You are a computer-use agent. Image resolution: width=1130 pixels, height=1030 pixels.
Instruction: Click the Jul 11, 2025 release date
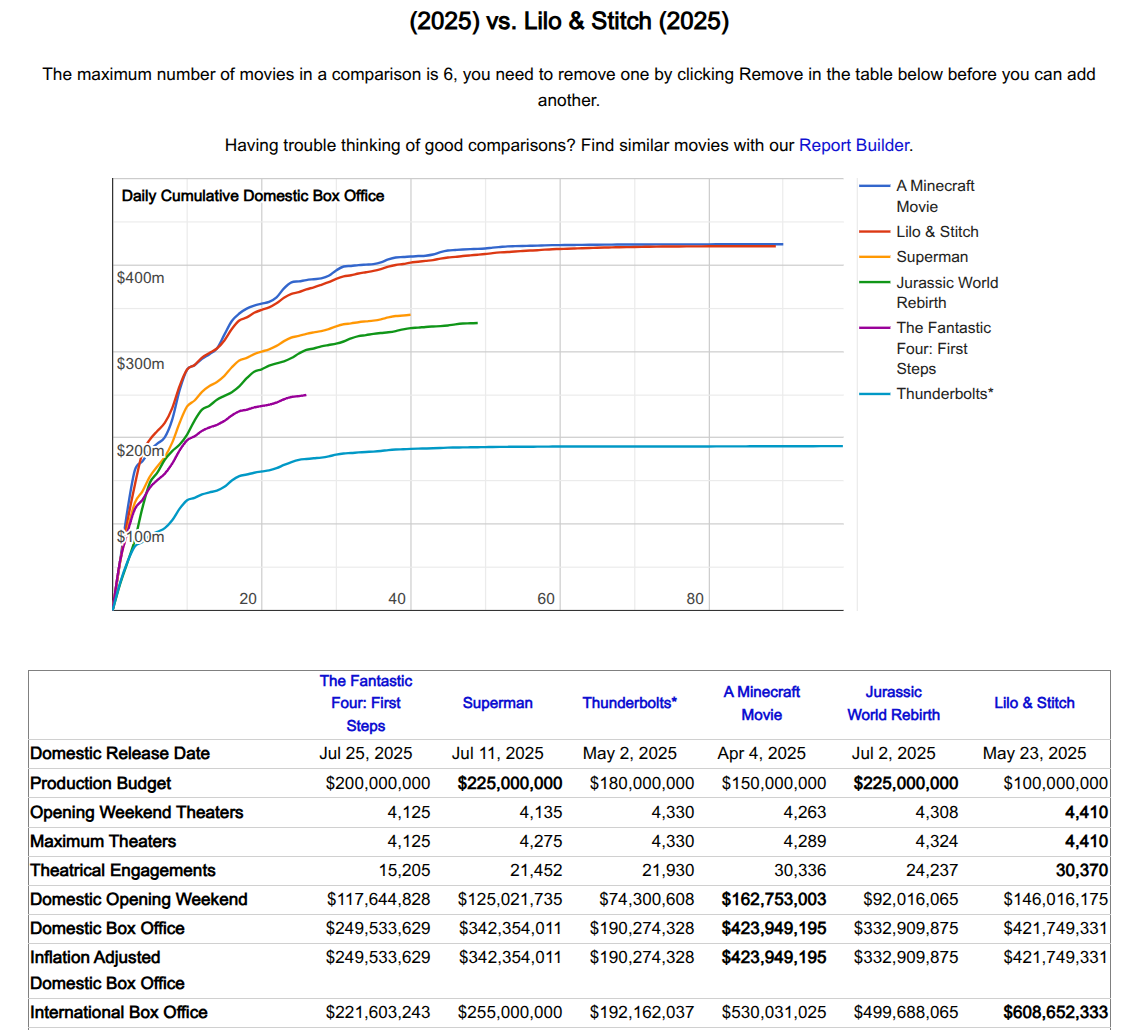498,754
